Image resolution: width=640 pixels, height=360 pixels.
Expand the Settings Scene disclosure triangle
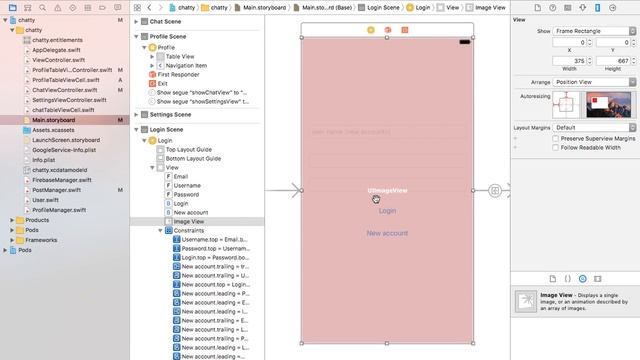pos(136,115)
